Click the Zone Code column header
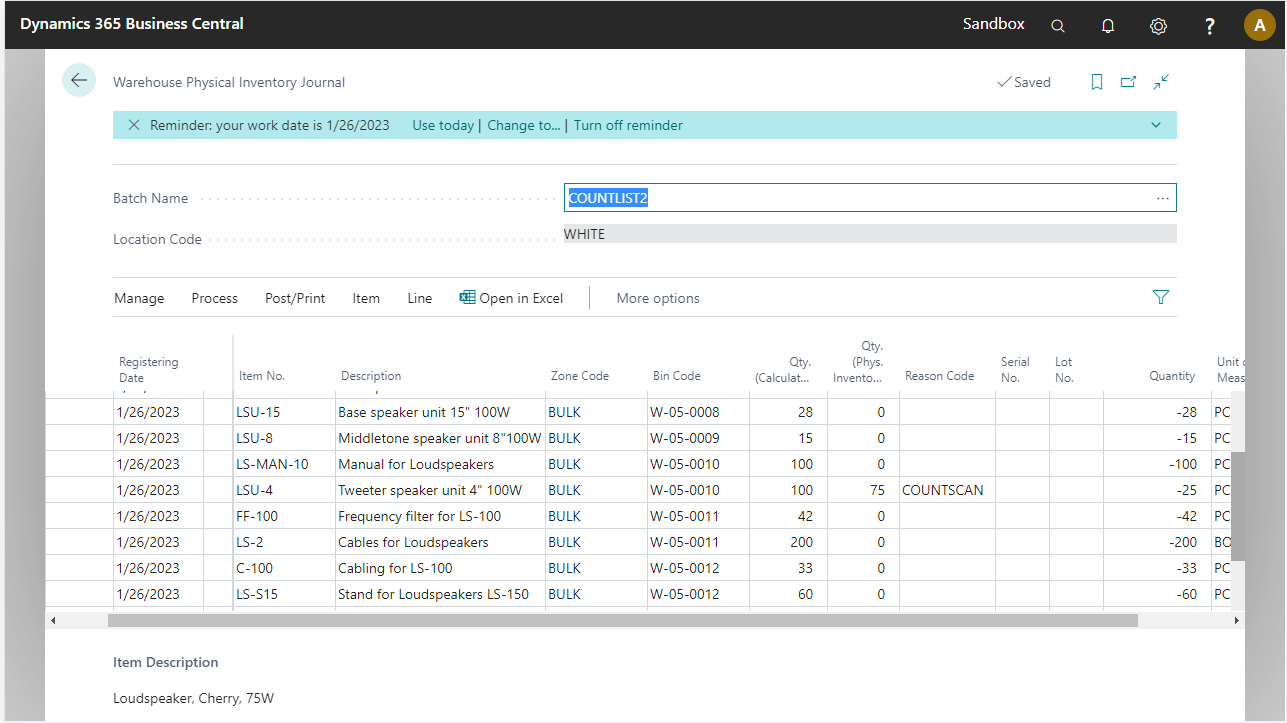This screenshot has width=1287, height=723. click(x=580, y=376)
